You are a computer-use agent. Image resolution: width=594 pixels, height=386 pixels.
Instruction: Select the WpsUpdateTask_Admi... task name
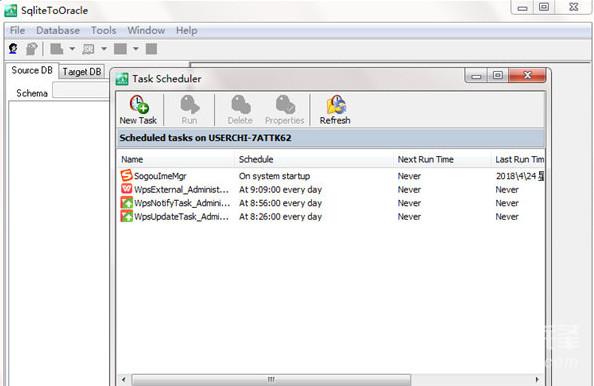181,217
